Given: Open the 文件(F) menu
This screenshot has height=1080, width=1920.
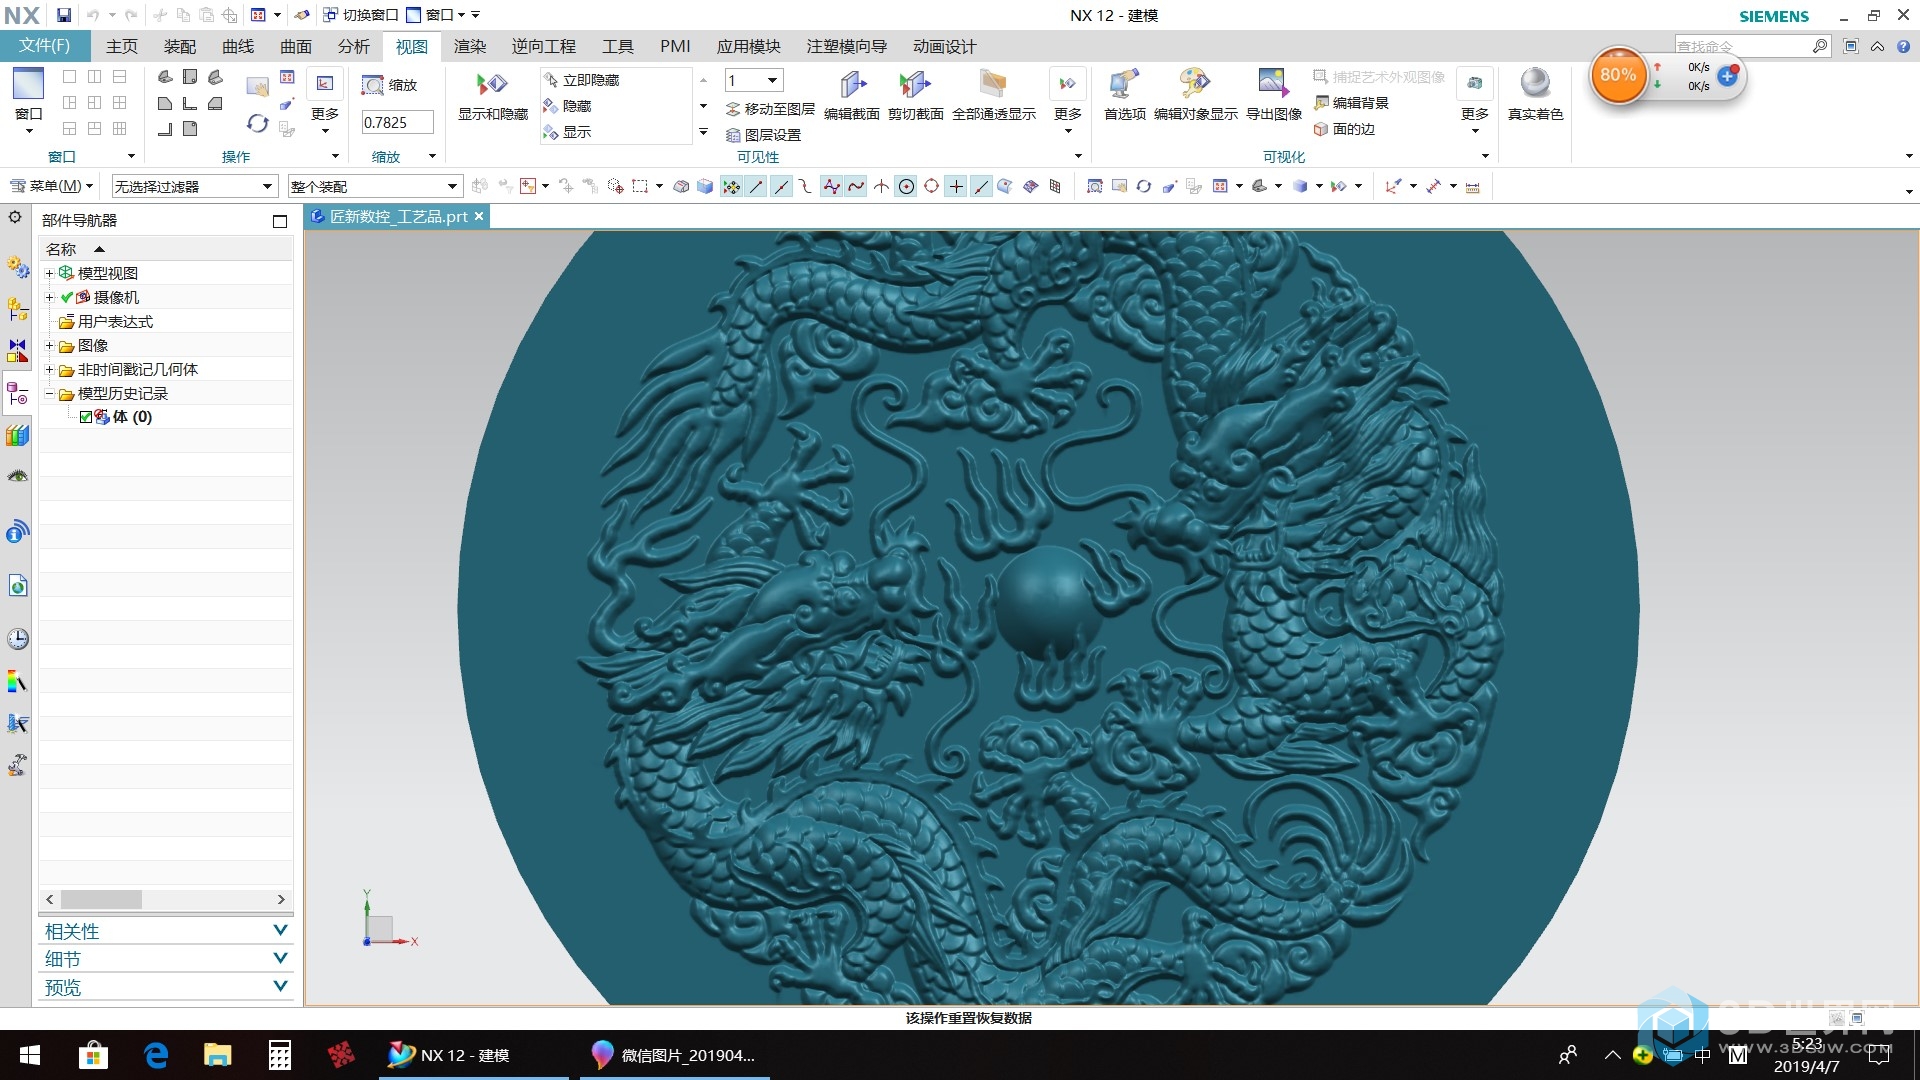Looking at the screenshot, I should (x=45, y=46).
